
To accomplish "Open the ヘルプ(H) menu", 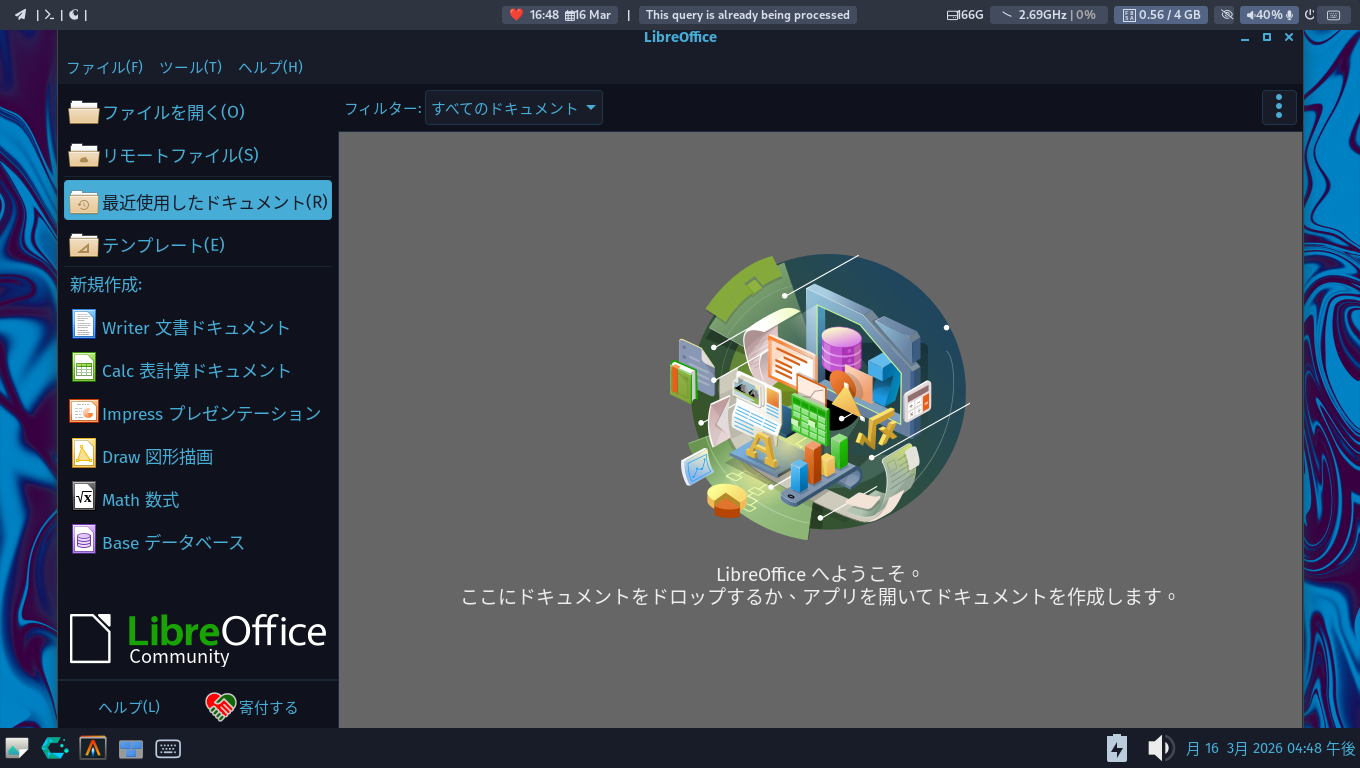I will coord(270,67).
